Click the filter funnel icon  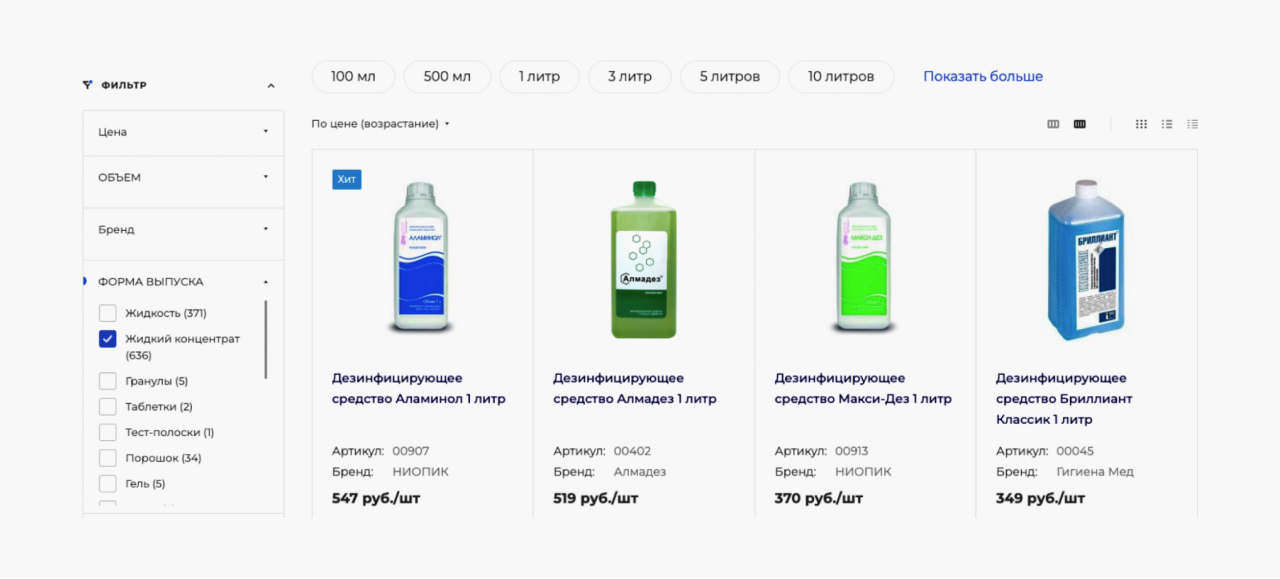click(87, 85)
